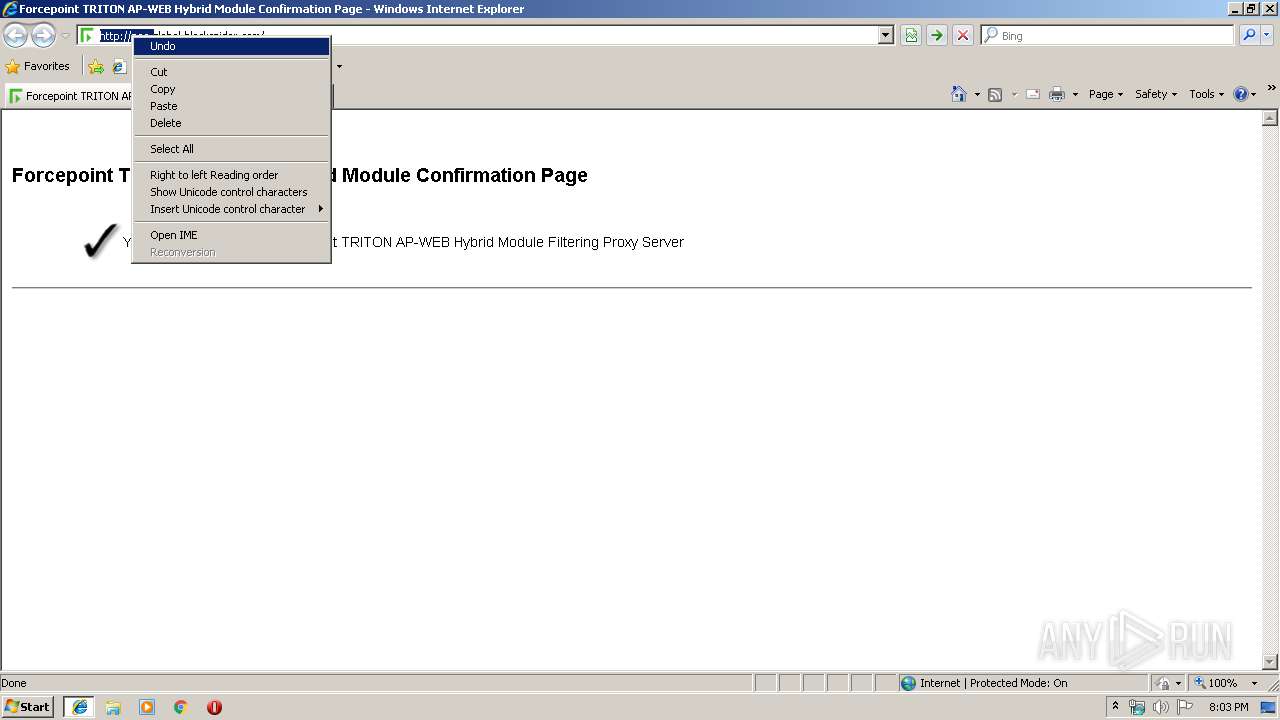Click the red Stop loading button

[x=963, y=36]
